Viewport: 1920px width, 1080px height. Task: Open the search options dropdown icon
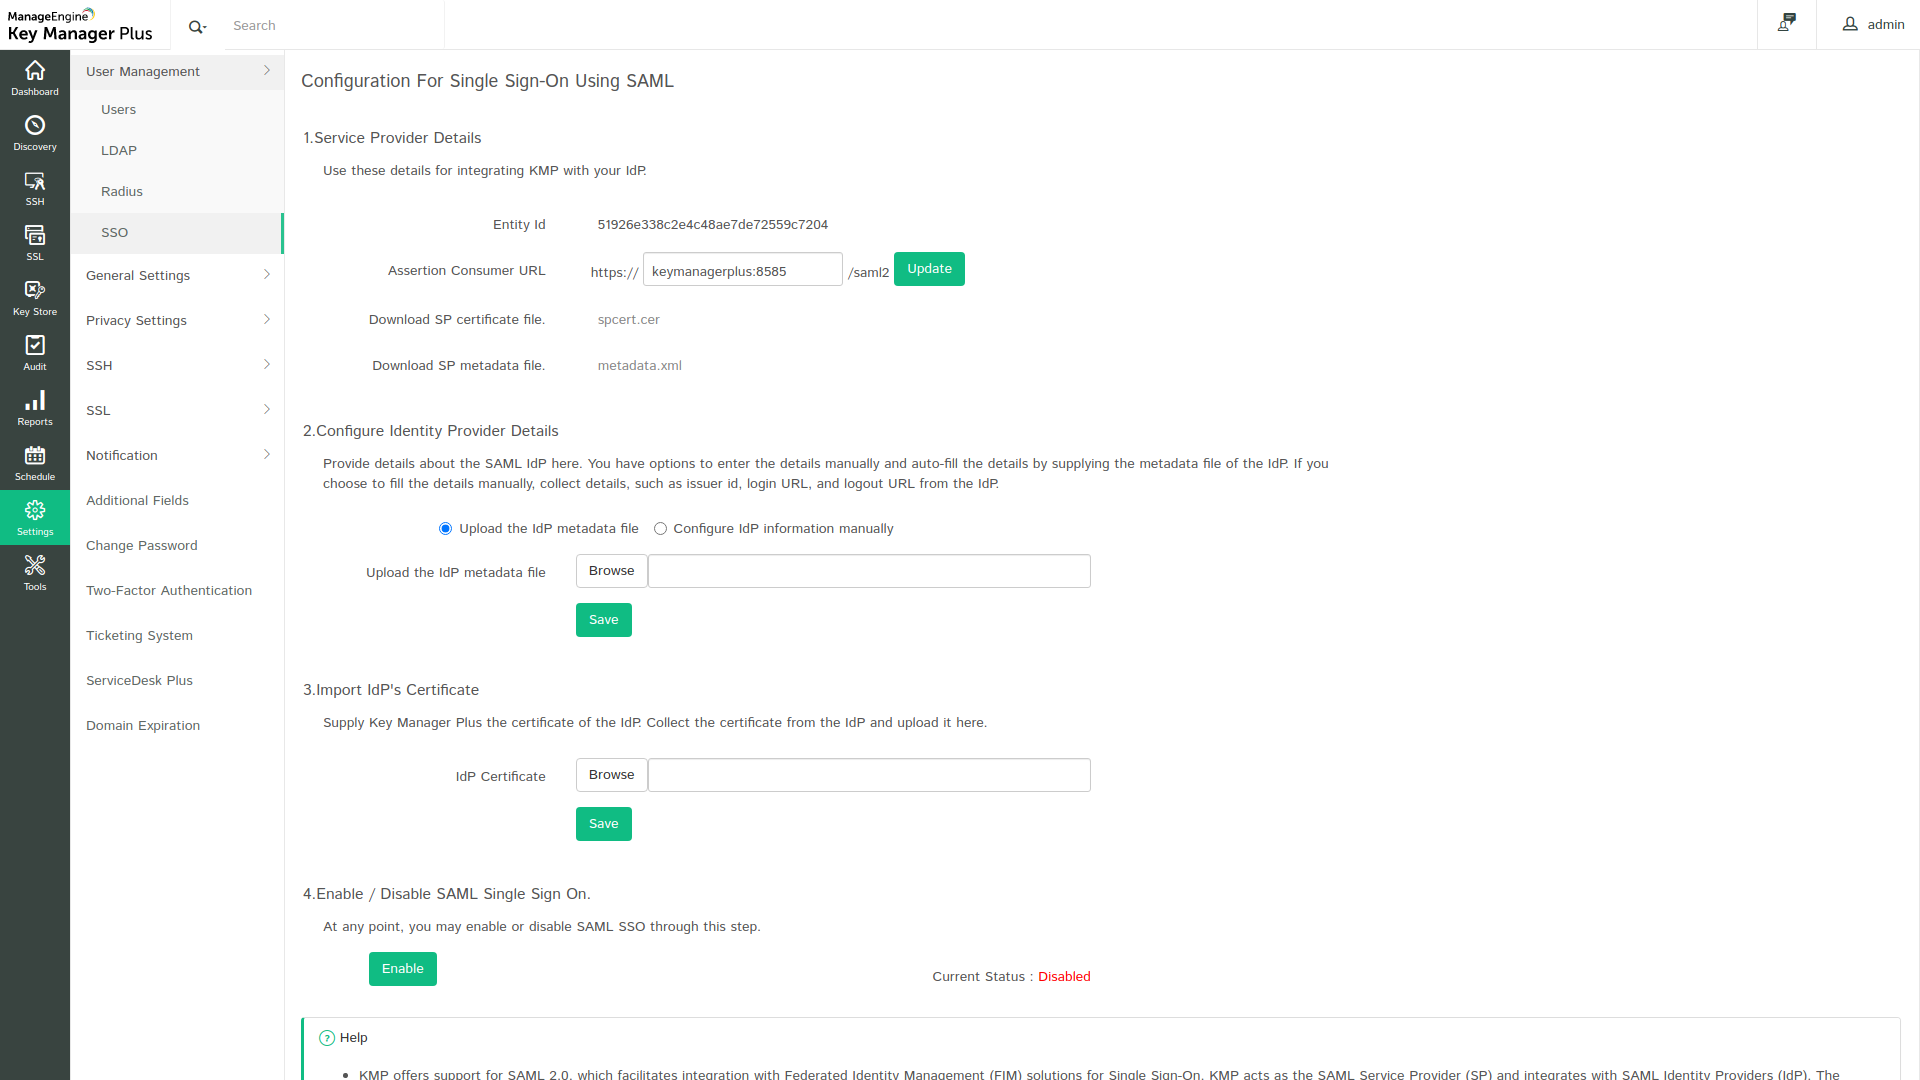click(x=197, y=26)
